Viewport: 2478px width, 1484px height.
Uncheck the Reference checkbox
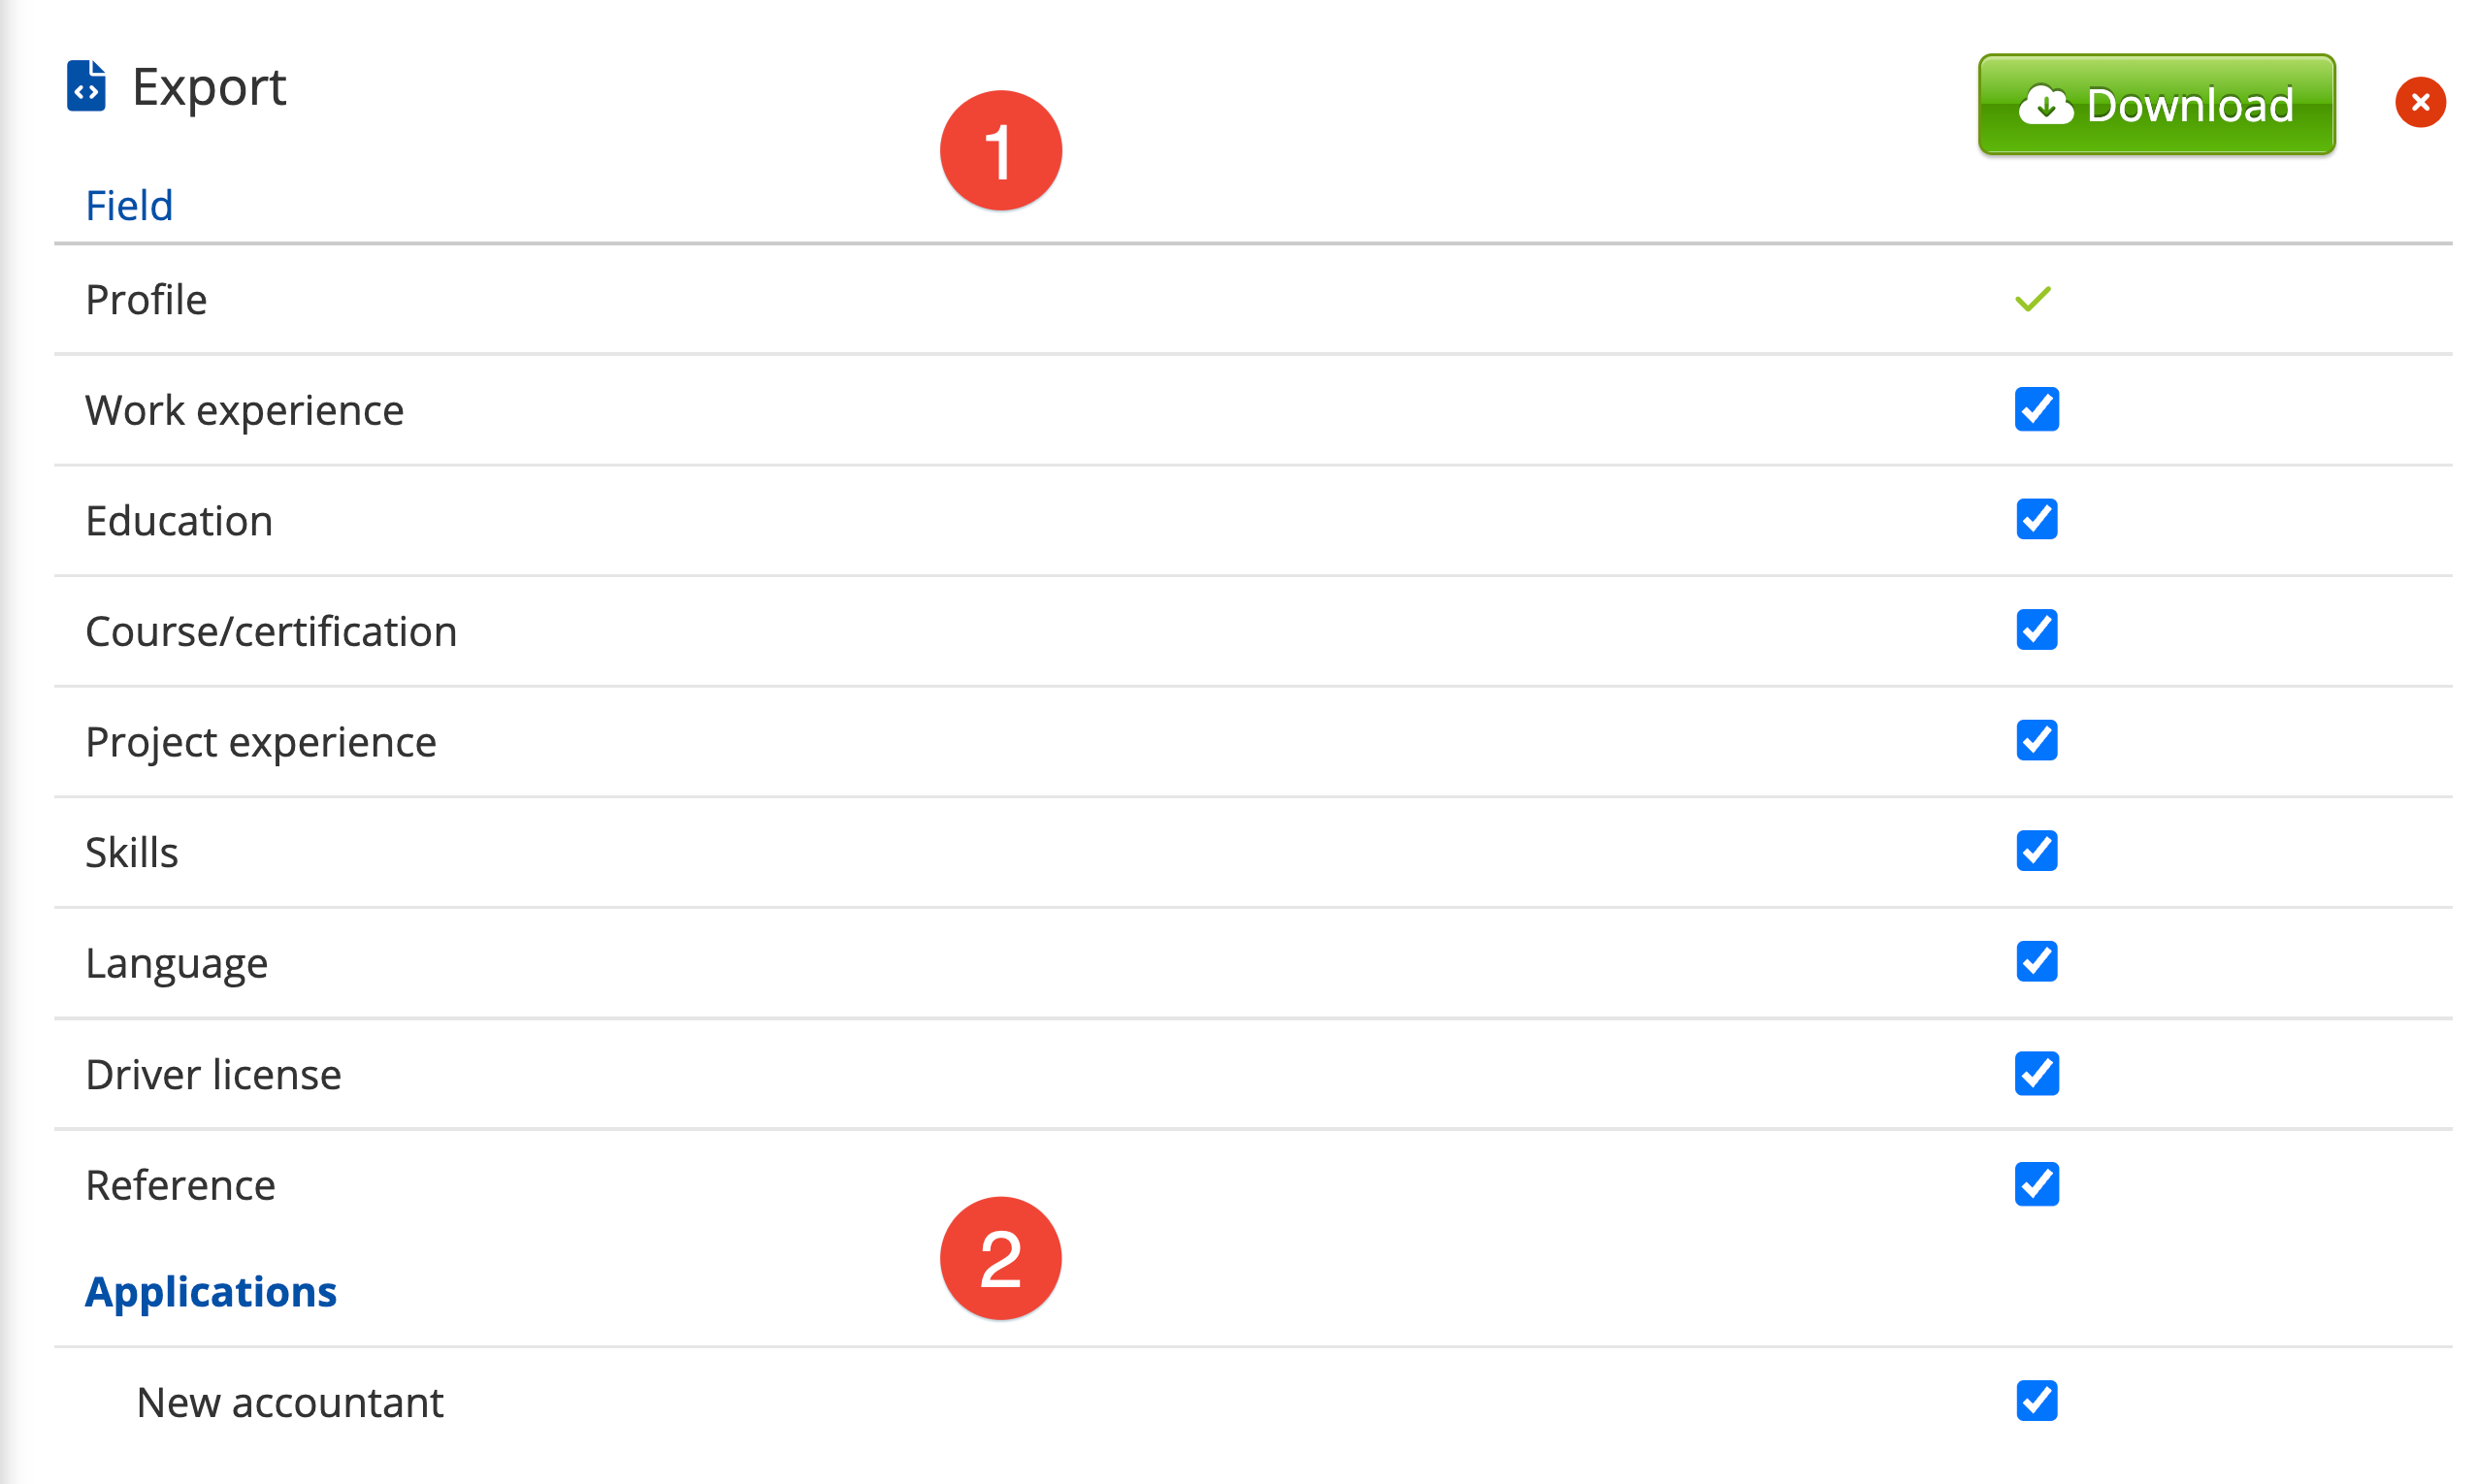[x=2036, y=1184]
